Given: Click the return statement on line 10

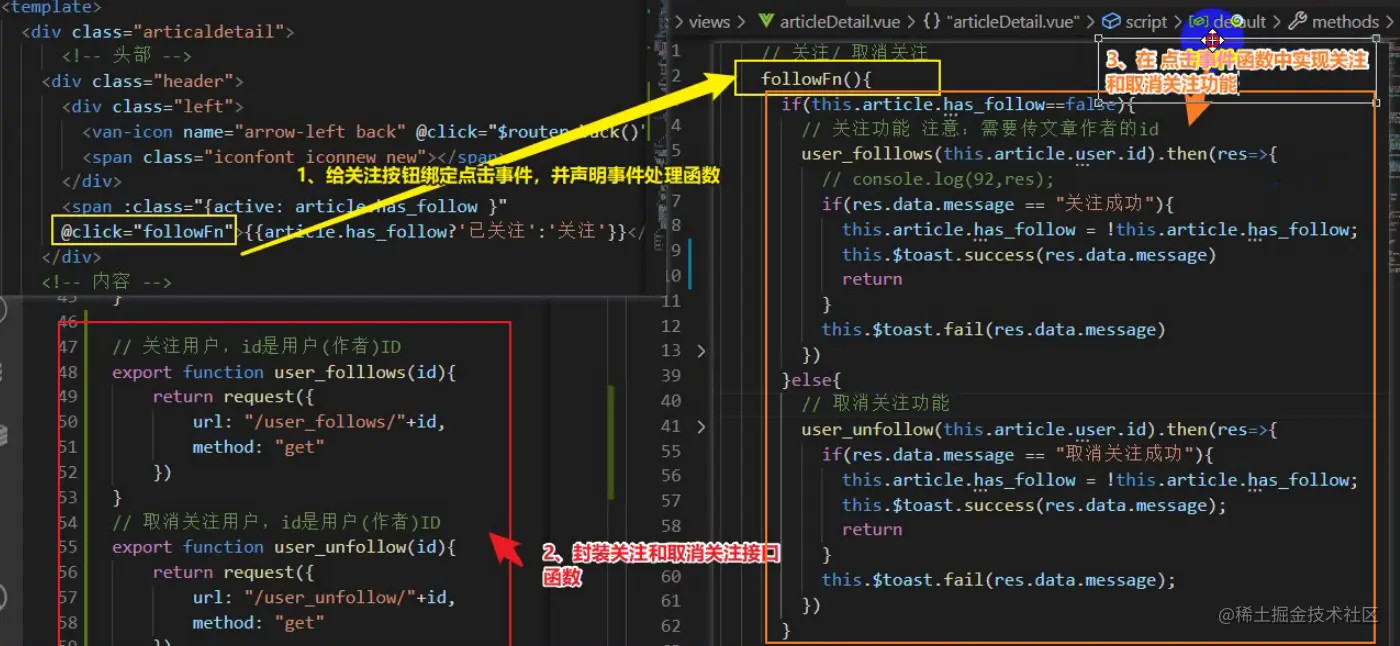Looking at the screenshot, I should click(872, 279).
